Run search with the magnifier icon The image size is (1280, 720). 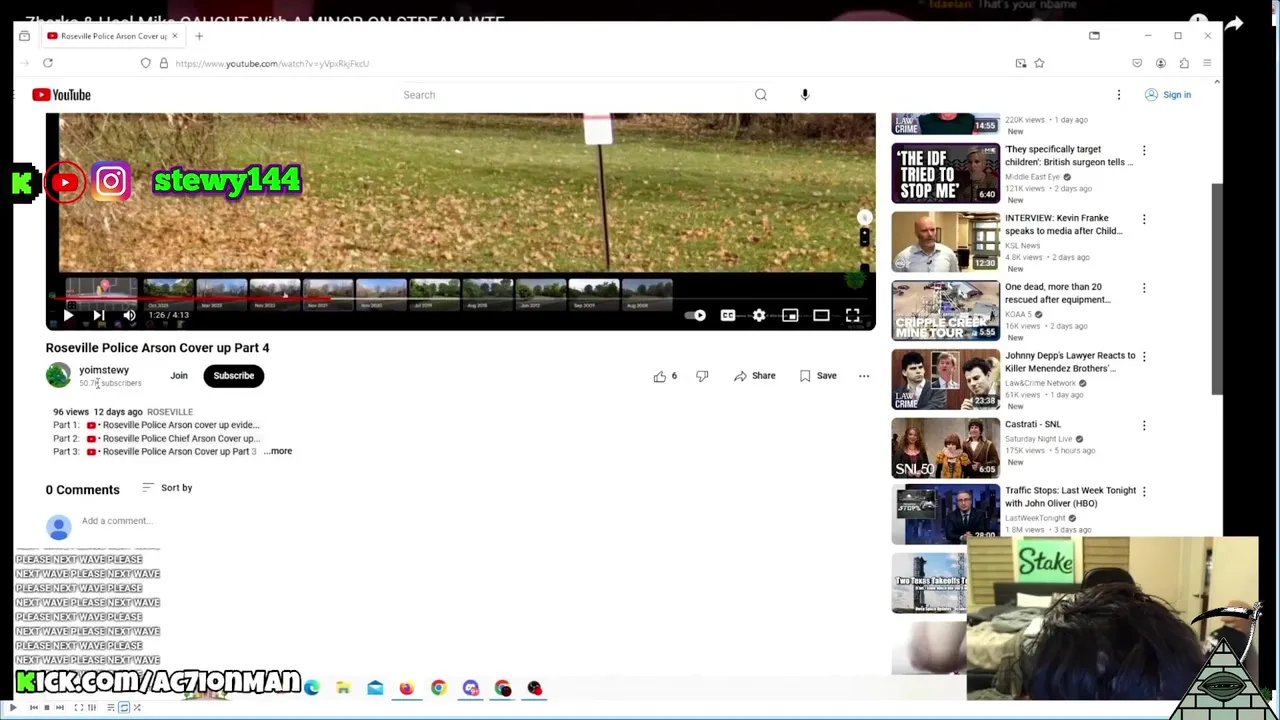point(761,95)
